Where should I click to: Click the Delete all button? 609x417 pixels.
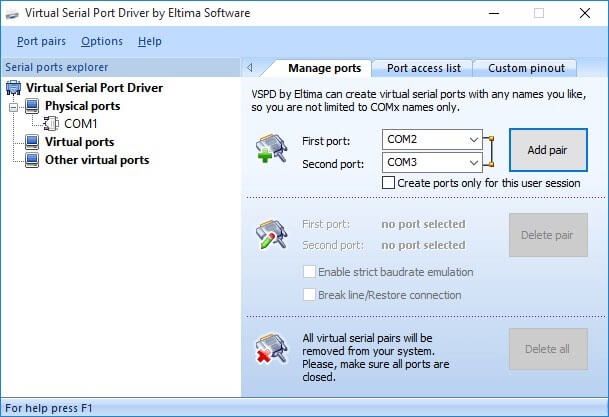pyautogui.click(x=548, y=349)
